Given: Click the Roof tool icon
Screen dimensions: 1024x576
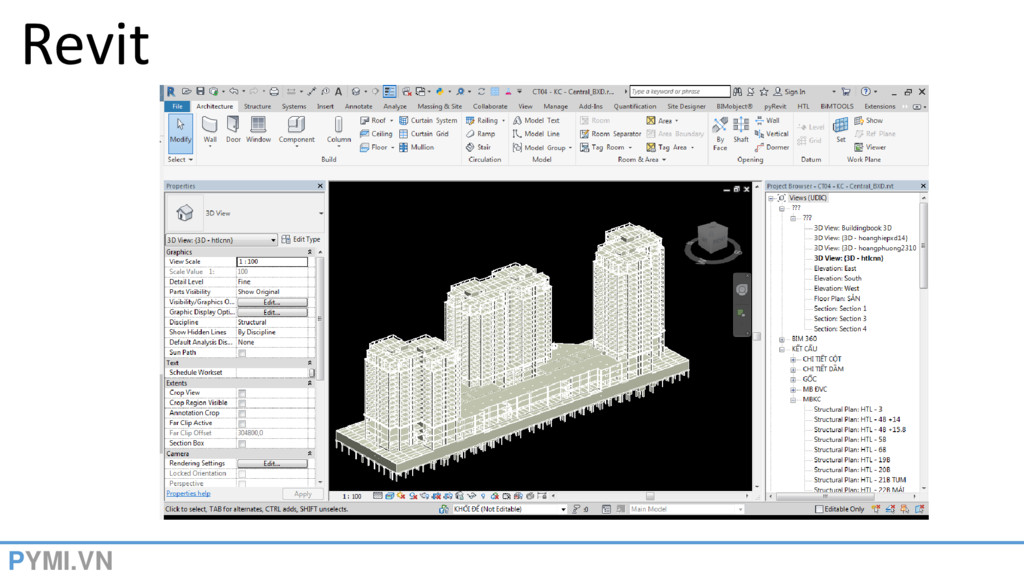Looking at the screenshot, I should 364,121.
